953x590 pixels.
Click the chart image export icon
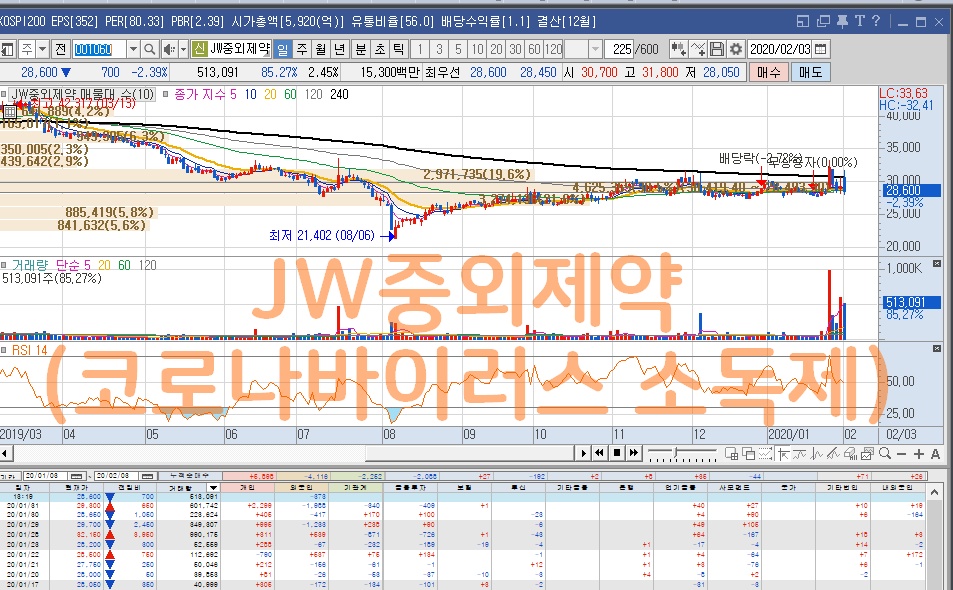pos(867,453)
